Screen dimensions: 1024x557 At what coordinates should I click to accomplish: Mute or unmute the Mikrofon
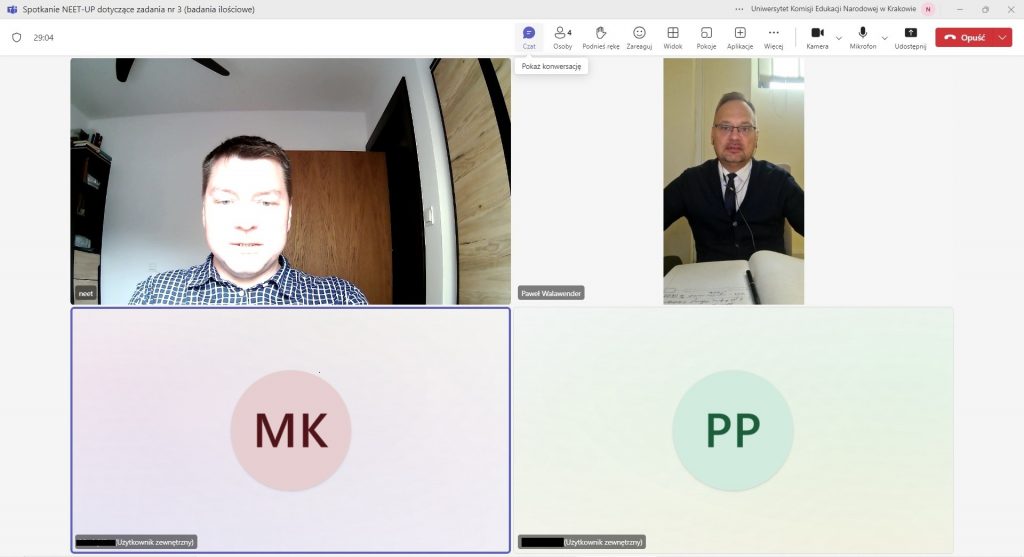[x=862, y=37]
